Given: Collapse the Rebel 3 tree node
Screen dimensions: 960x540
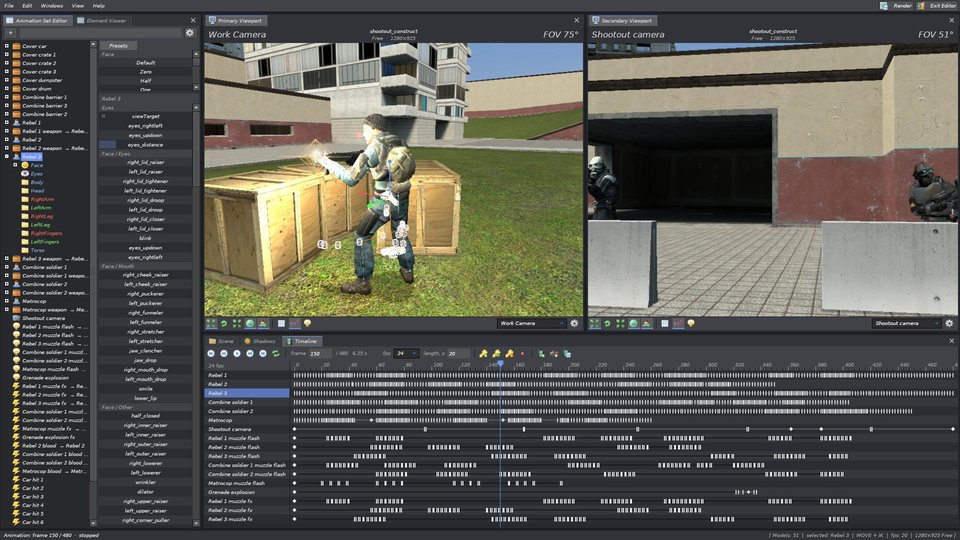Looking at the screenshot, I should 7,157.
